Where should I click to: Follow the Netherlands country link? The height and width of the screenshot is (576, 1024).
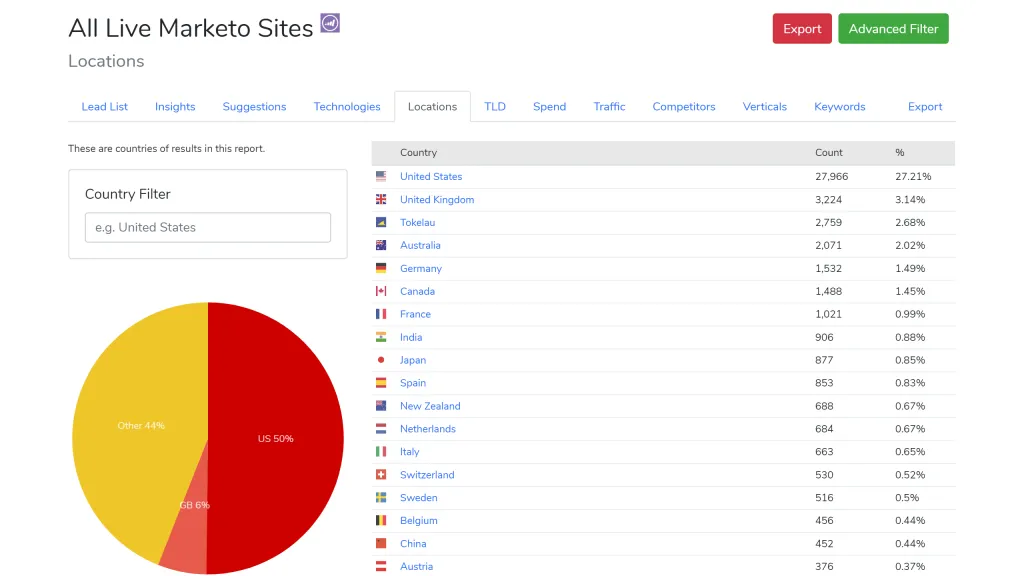[428, 428]
